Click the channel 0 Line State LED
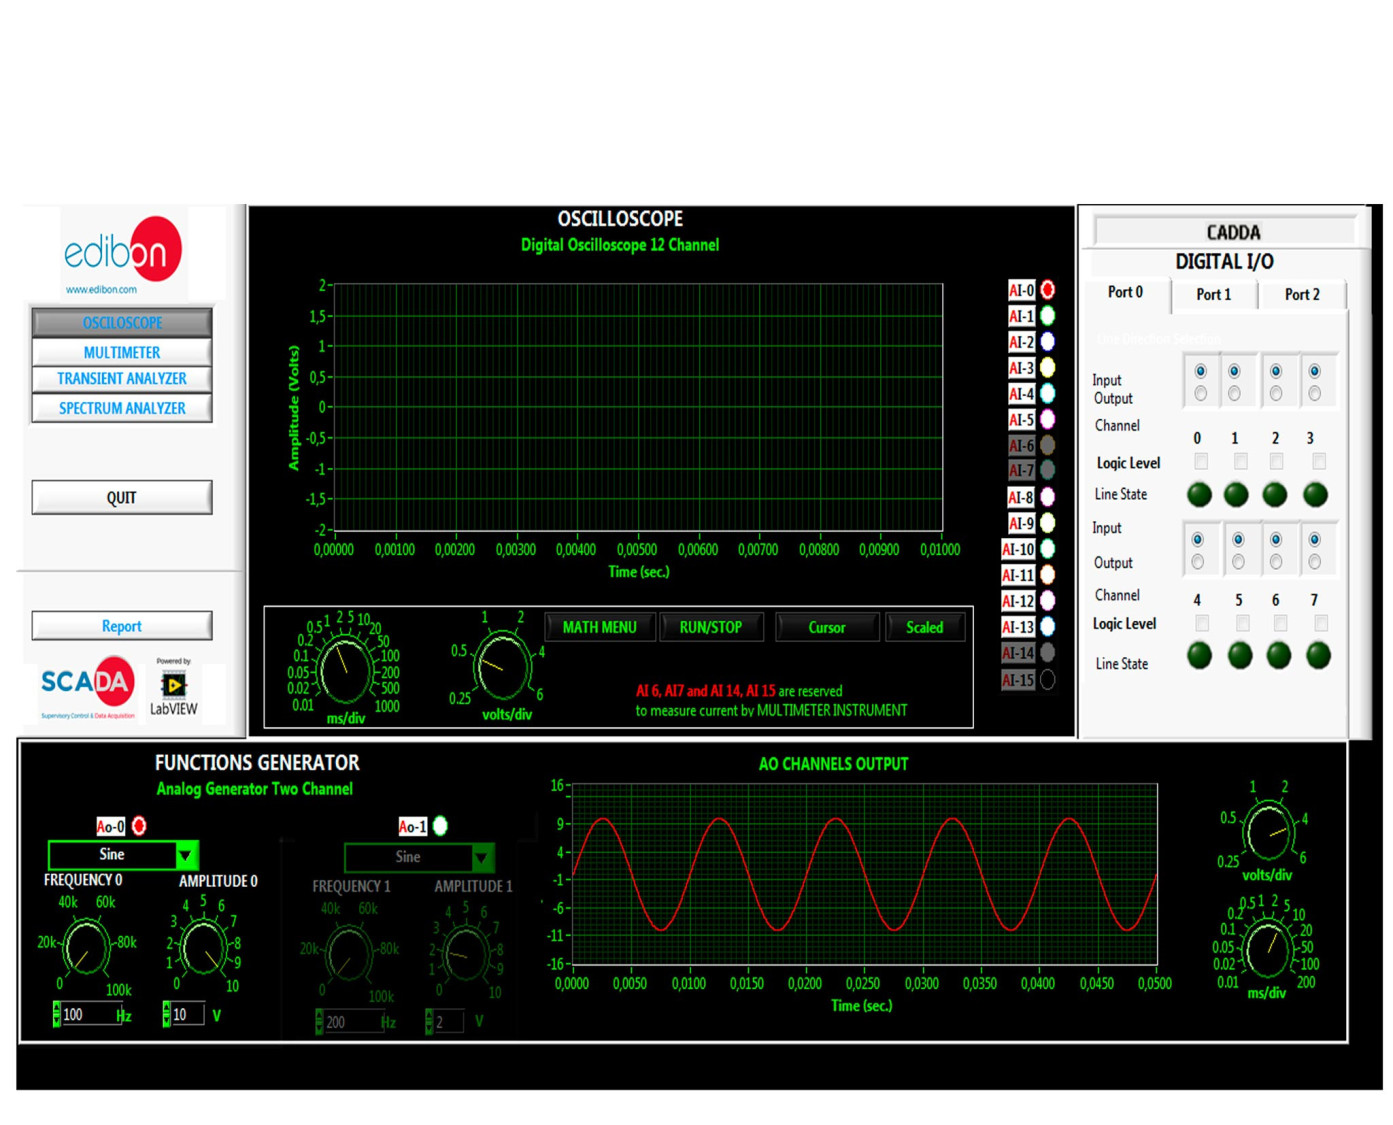The height and width of the screenshot is (1125, 1393). click(1197, 494)
